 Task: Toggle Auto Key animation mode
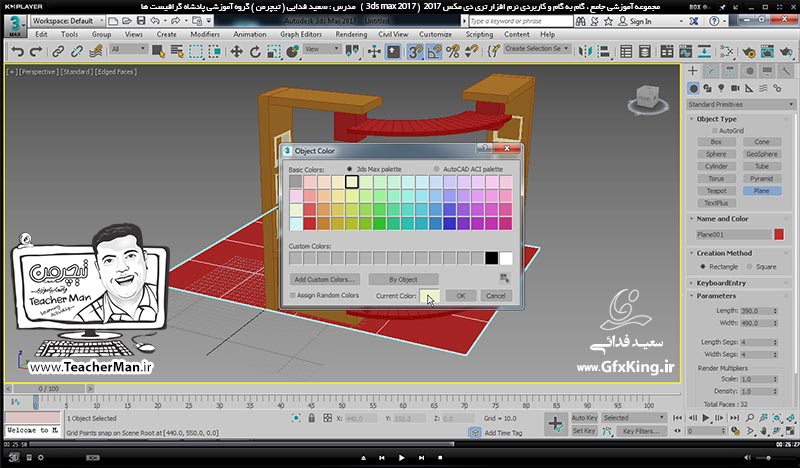[584, 417]
